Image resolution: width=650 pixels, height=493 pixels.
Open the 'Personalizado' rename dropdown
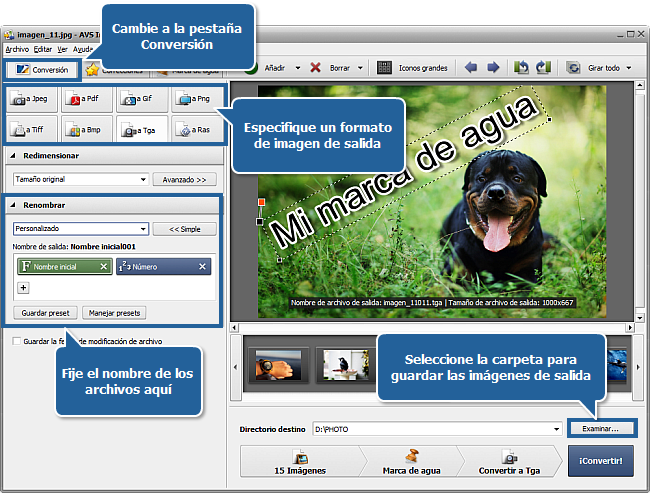pos(143,229)
